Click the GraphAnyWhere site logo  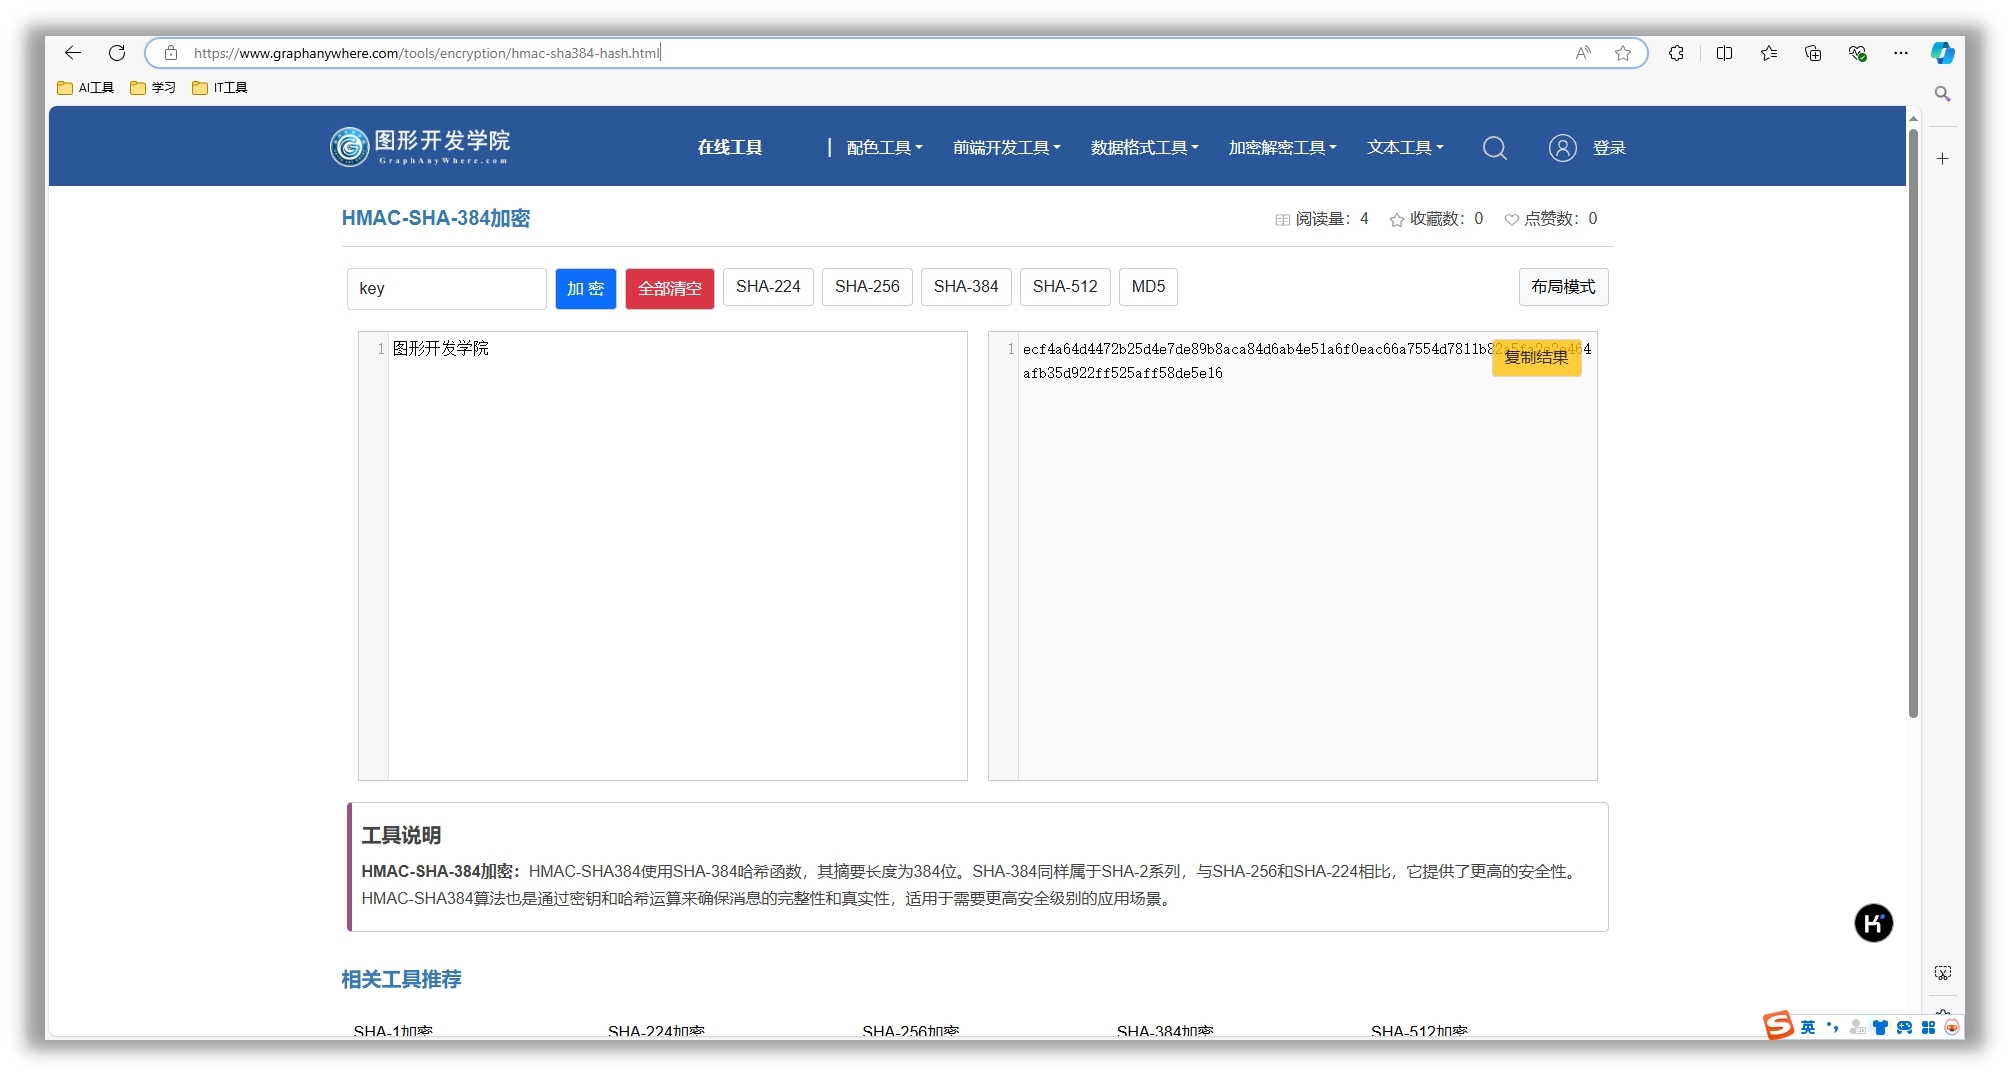420,146
